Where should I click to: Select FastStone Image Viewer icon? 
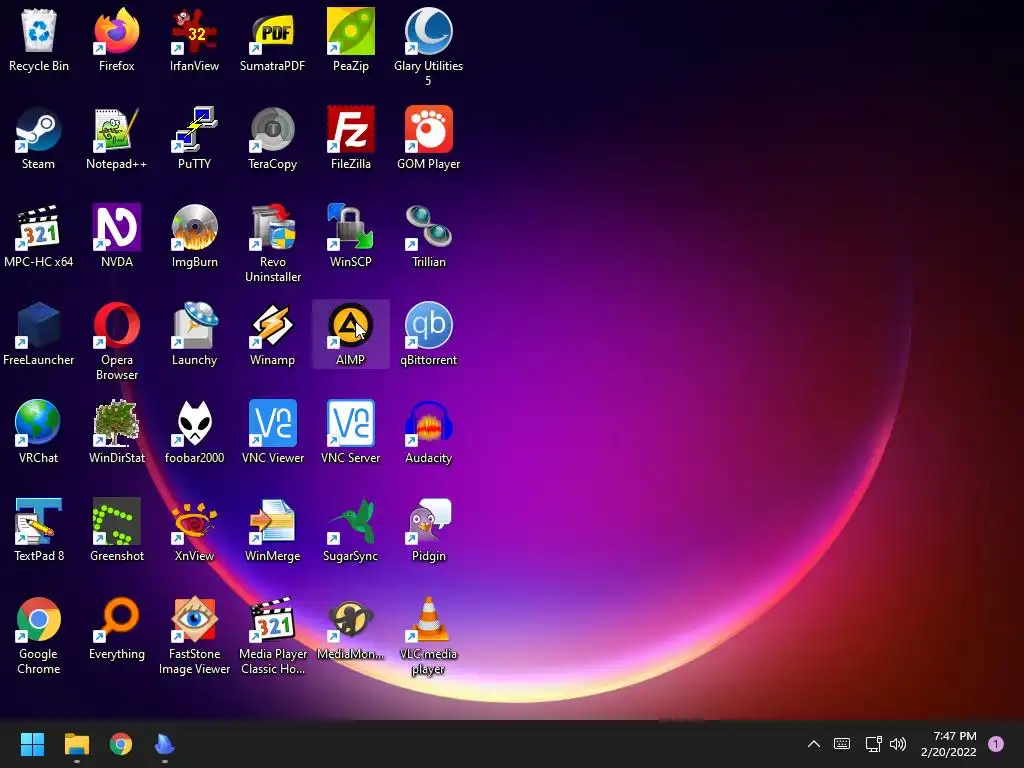point(194,619)
